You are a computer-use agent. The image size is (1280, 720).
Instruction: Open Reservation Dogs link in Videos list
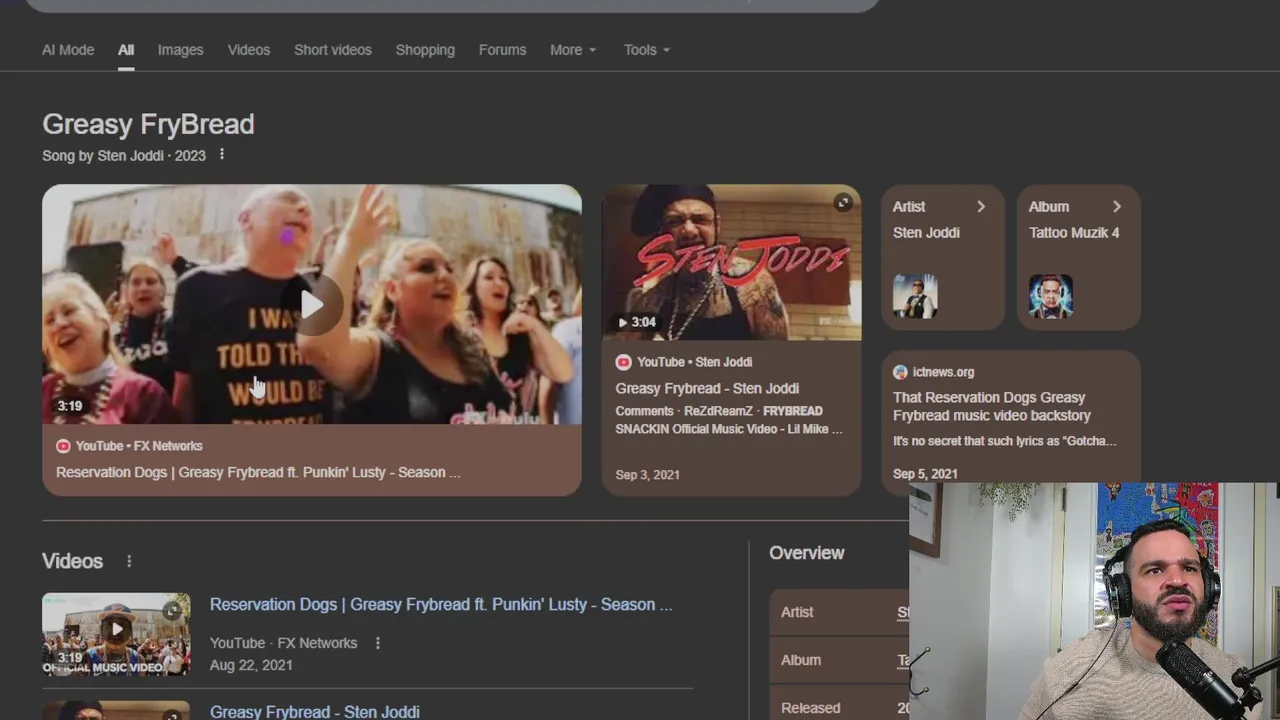click(x=441, y=604)
